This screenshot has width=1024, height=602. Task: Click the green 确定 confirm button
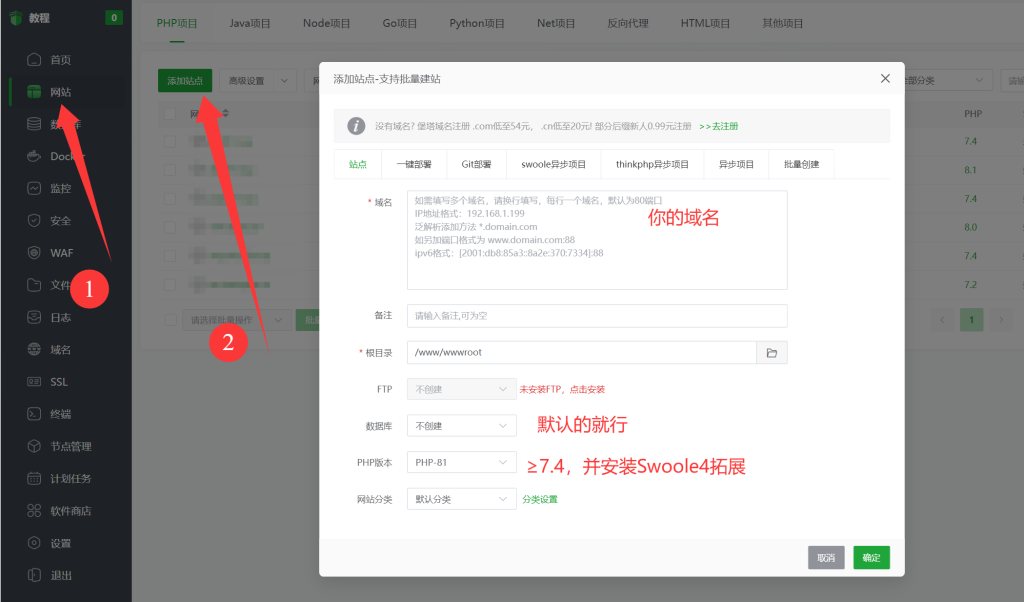click(871, 558)
